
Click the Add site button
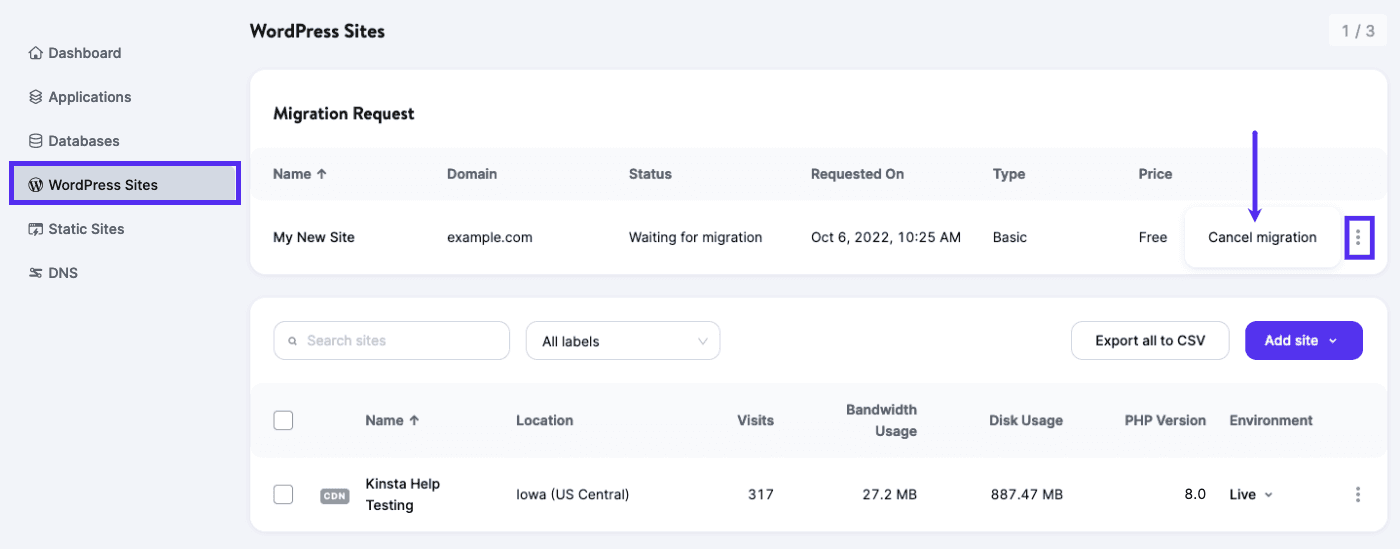[x=1303, y=341]
